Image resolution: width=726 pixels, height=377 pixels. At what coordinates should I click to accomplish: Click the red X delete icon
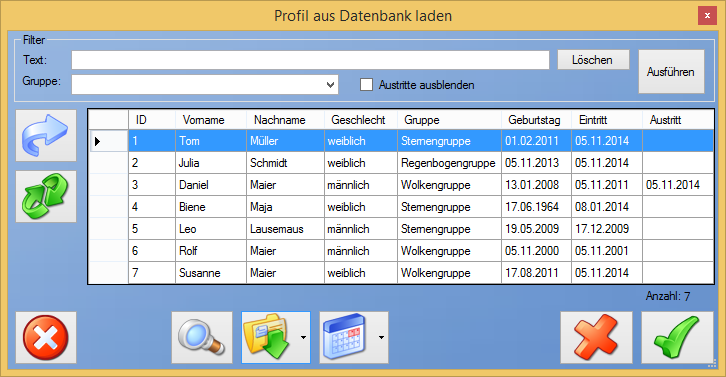click(x=596, y=338)
